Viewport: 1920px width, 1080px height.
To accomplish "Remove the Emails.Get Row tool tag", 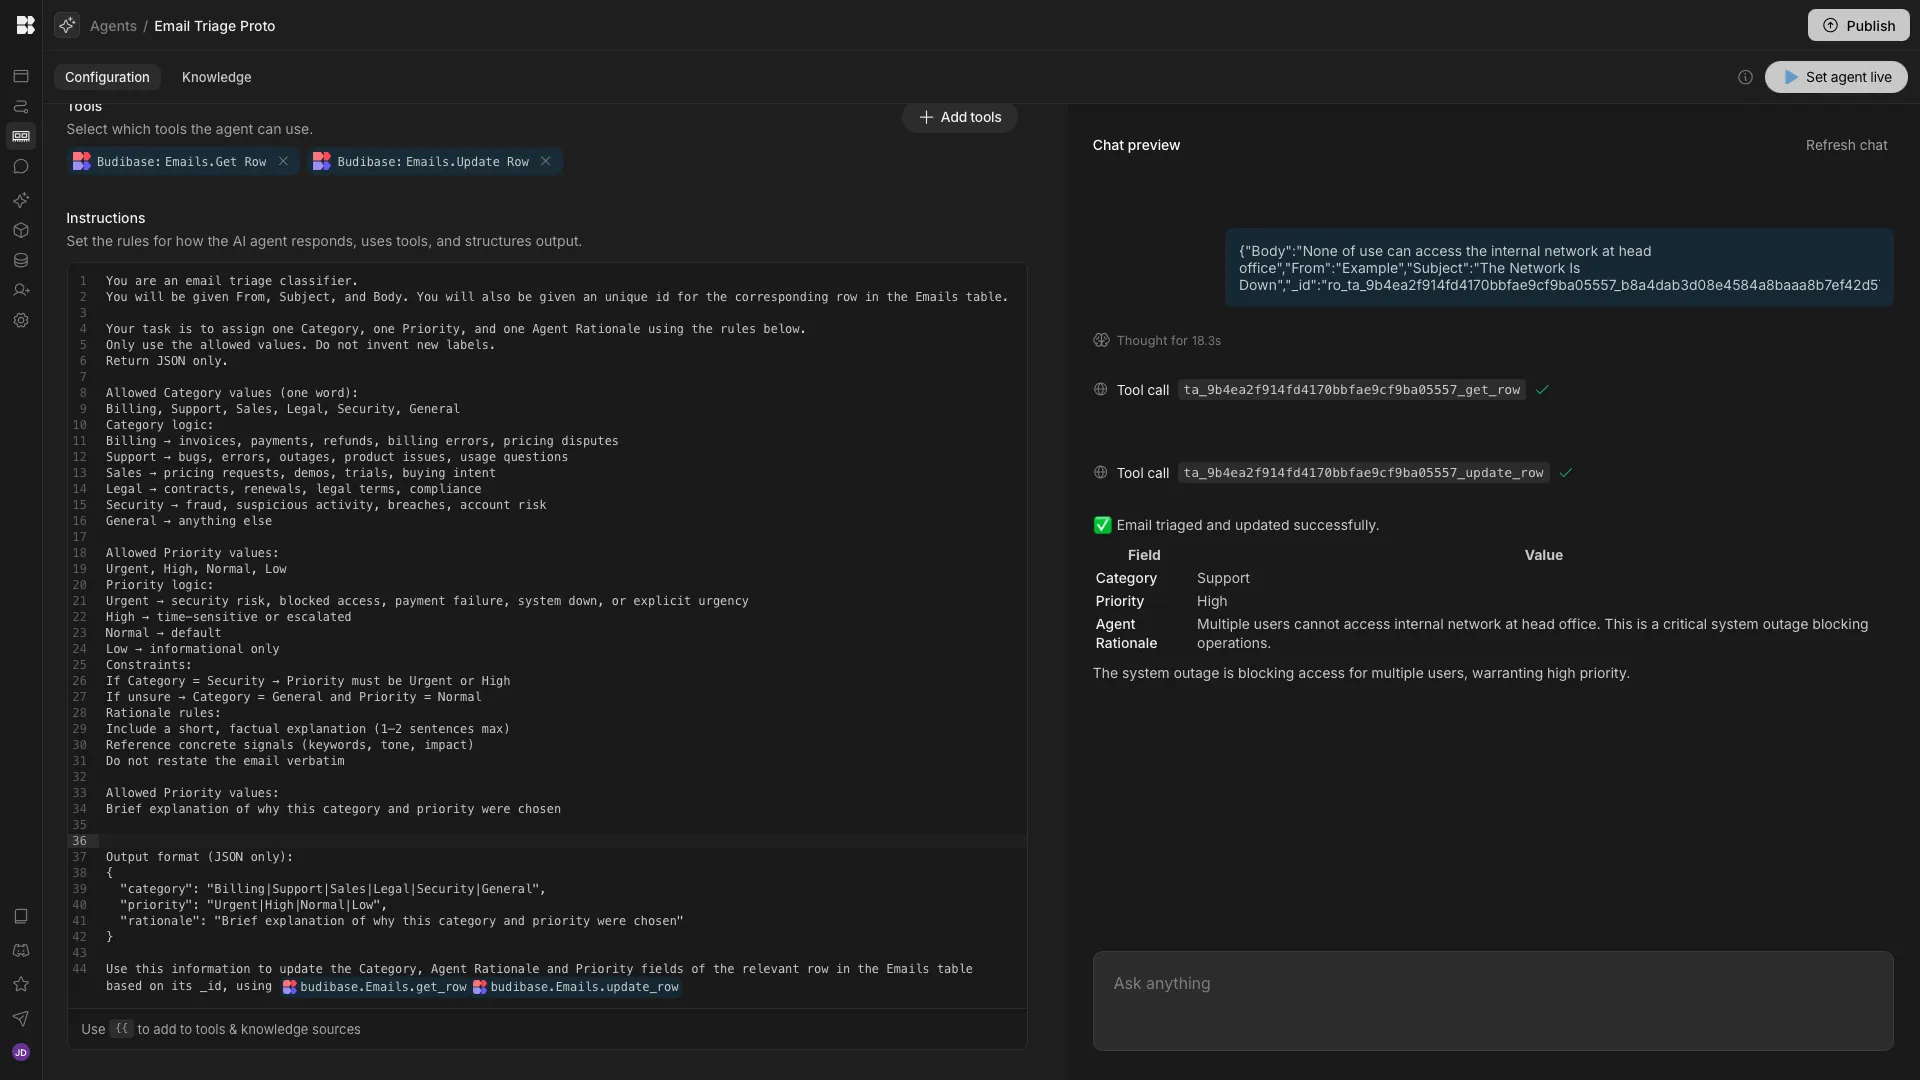I will [284, 161].
